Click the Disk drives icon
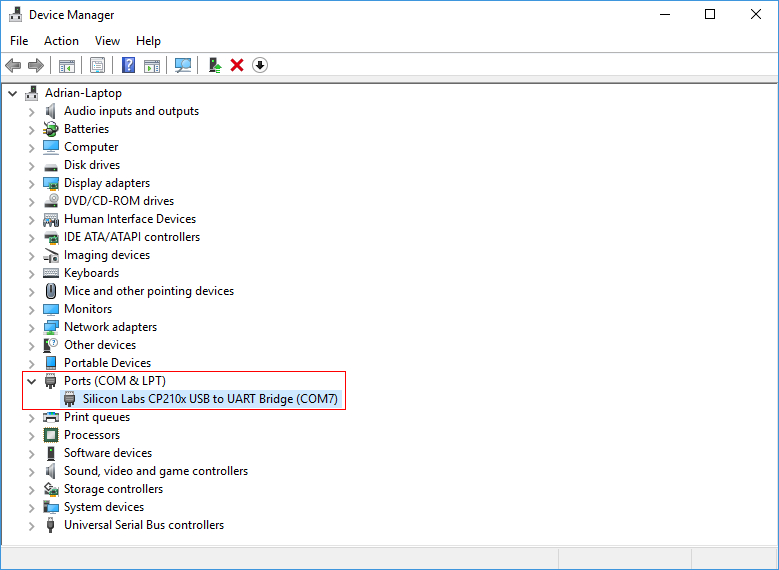Screen dimensions: 779x570 coord(51,167)
